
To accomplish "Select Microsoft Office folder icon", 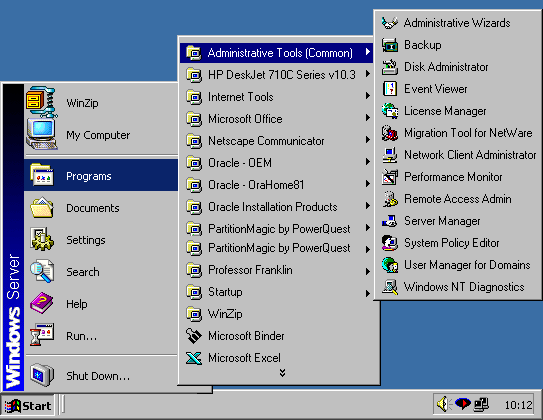I will pyautogui.click(x=194, y=119).
